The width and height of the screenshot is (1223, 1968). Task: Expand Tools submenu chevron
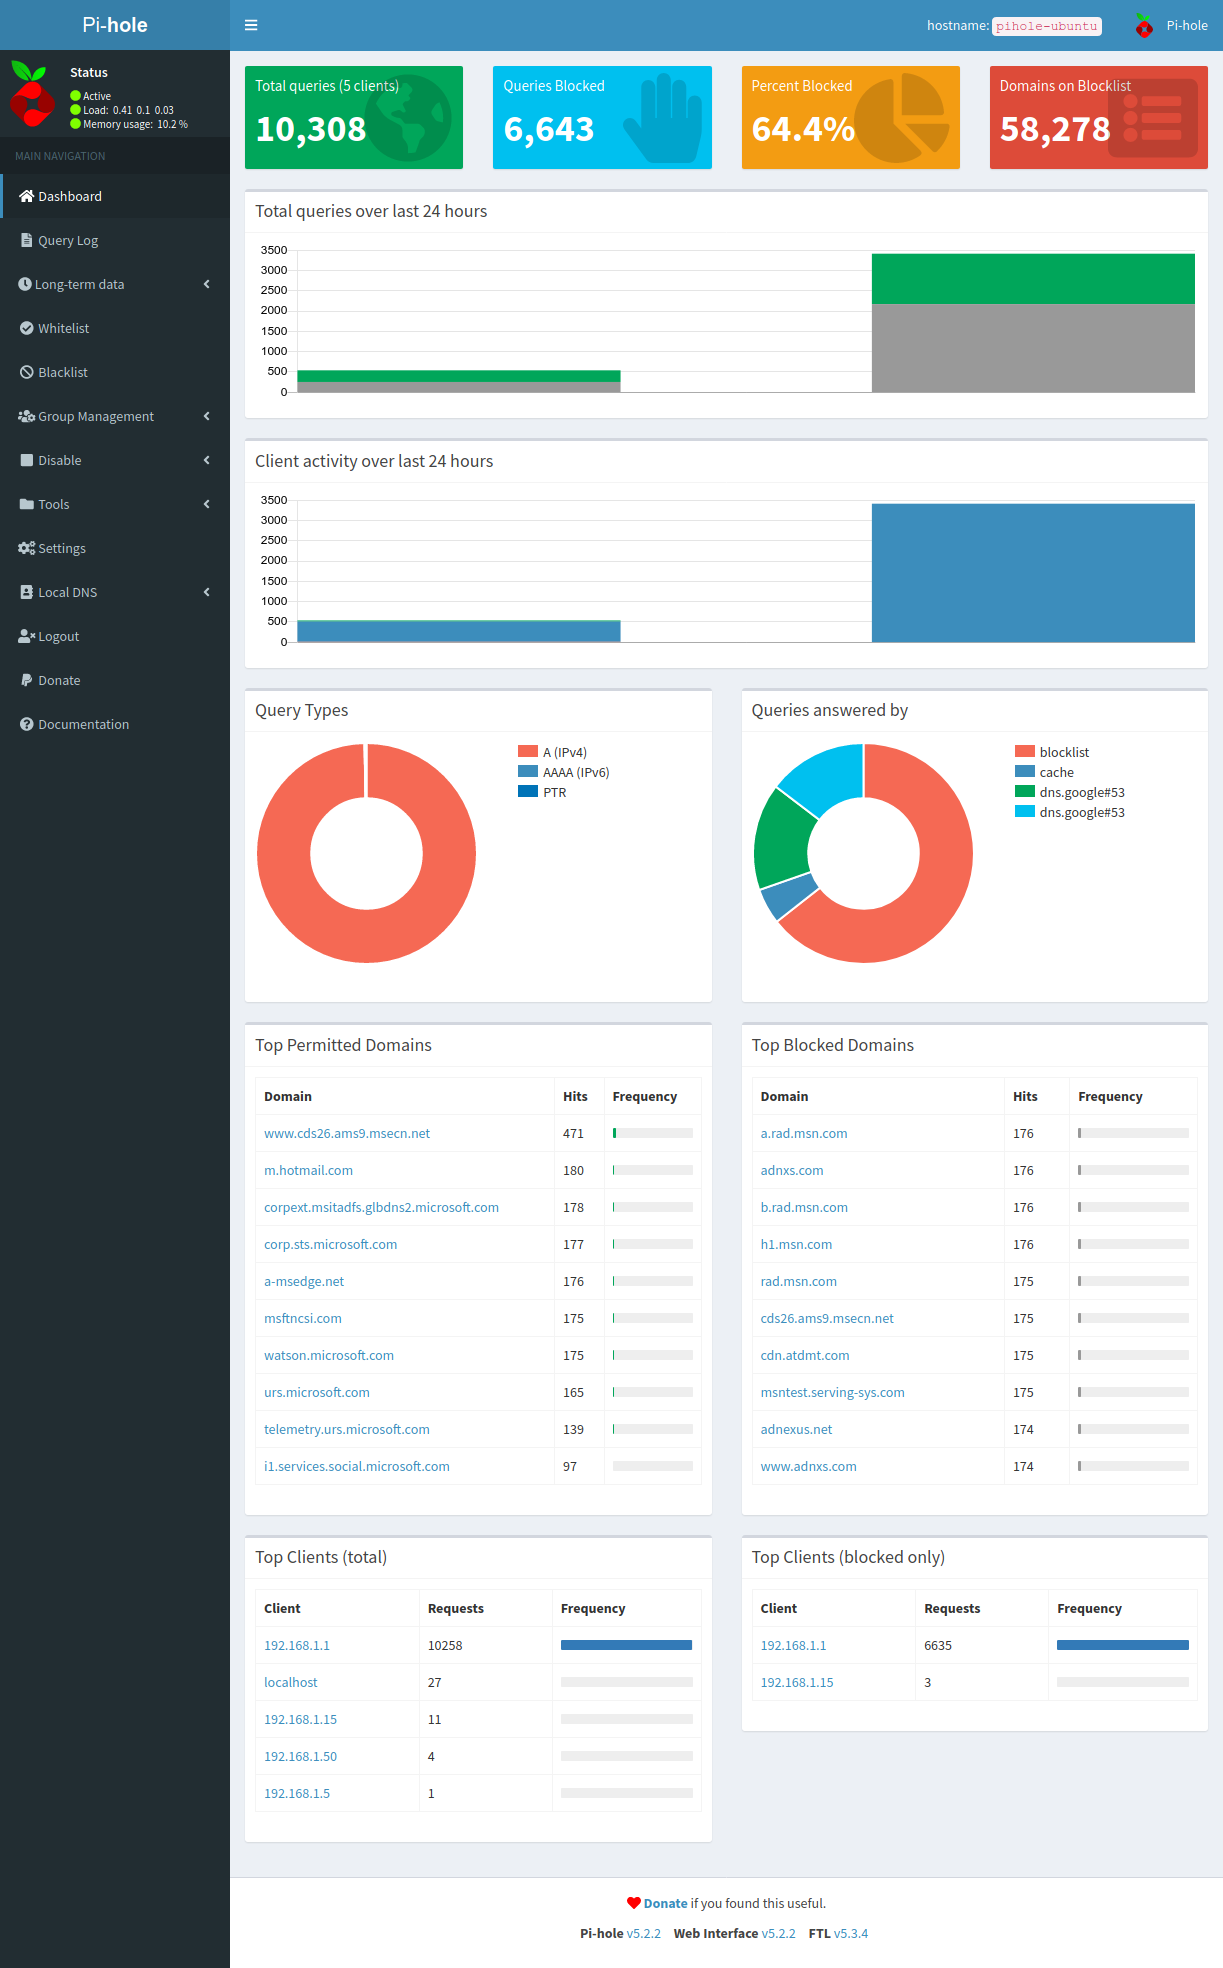tap(207, 504)
